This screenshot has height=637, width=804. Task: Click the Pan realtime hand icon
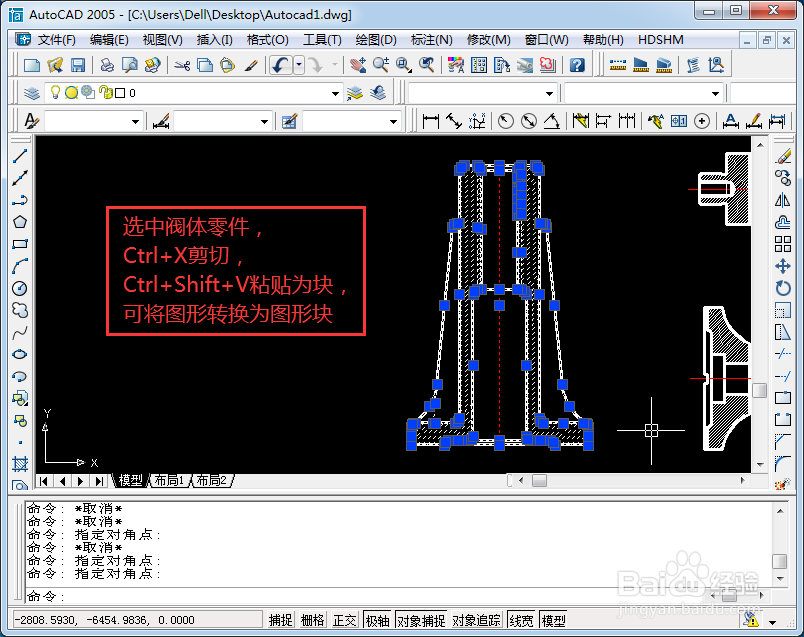[357, 65]
